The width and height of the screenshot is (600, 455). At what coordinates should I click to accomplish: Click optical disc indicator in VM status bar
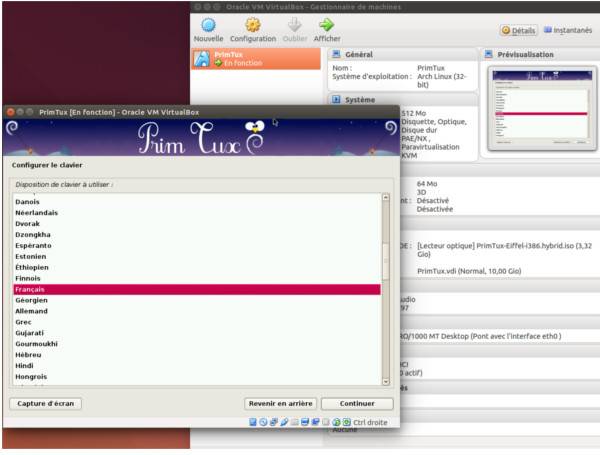[x=263, y=422]
